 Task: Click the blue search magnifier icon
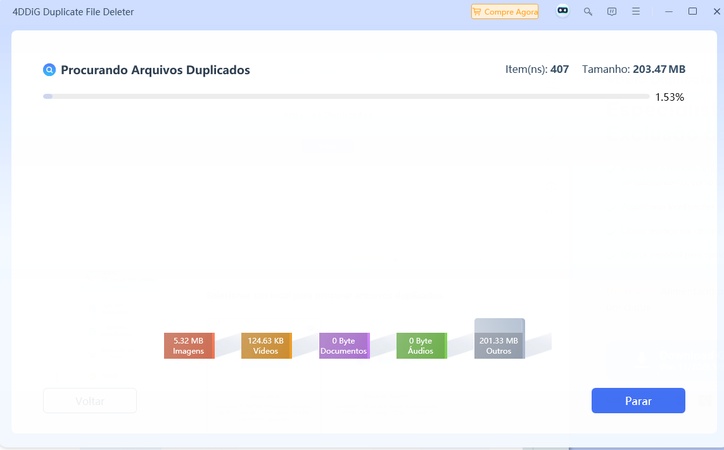click(49, 70)
